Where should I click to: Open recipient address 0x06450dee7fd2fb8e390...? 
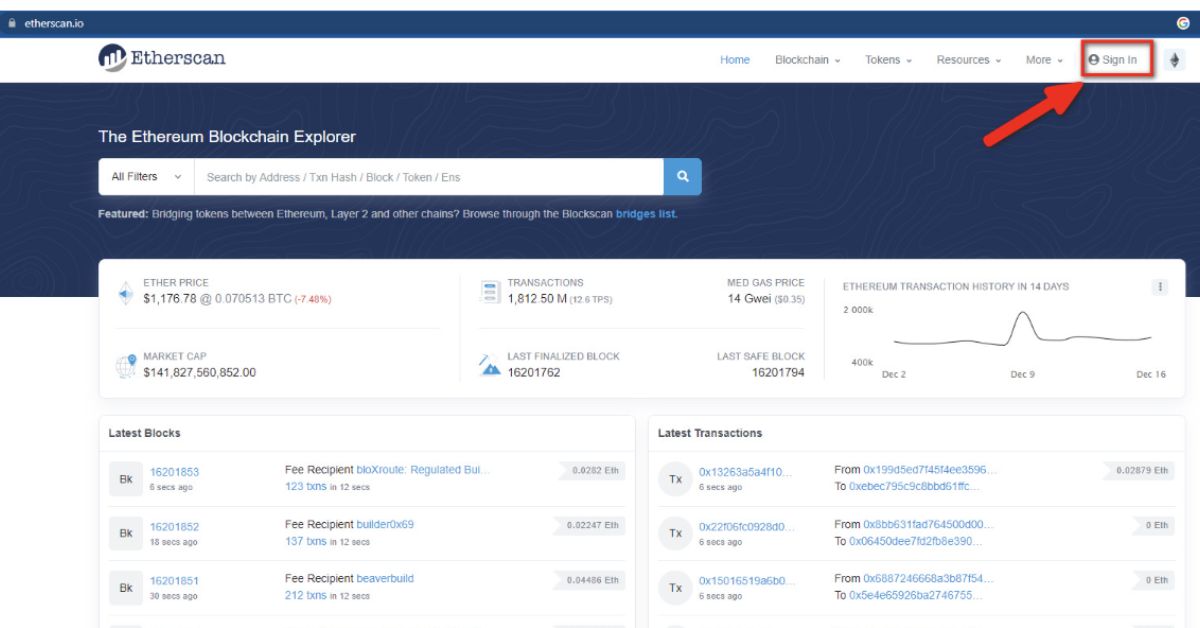[x=916, y=541]
